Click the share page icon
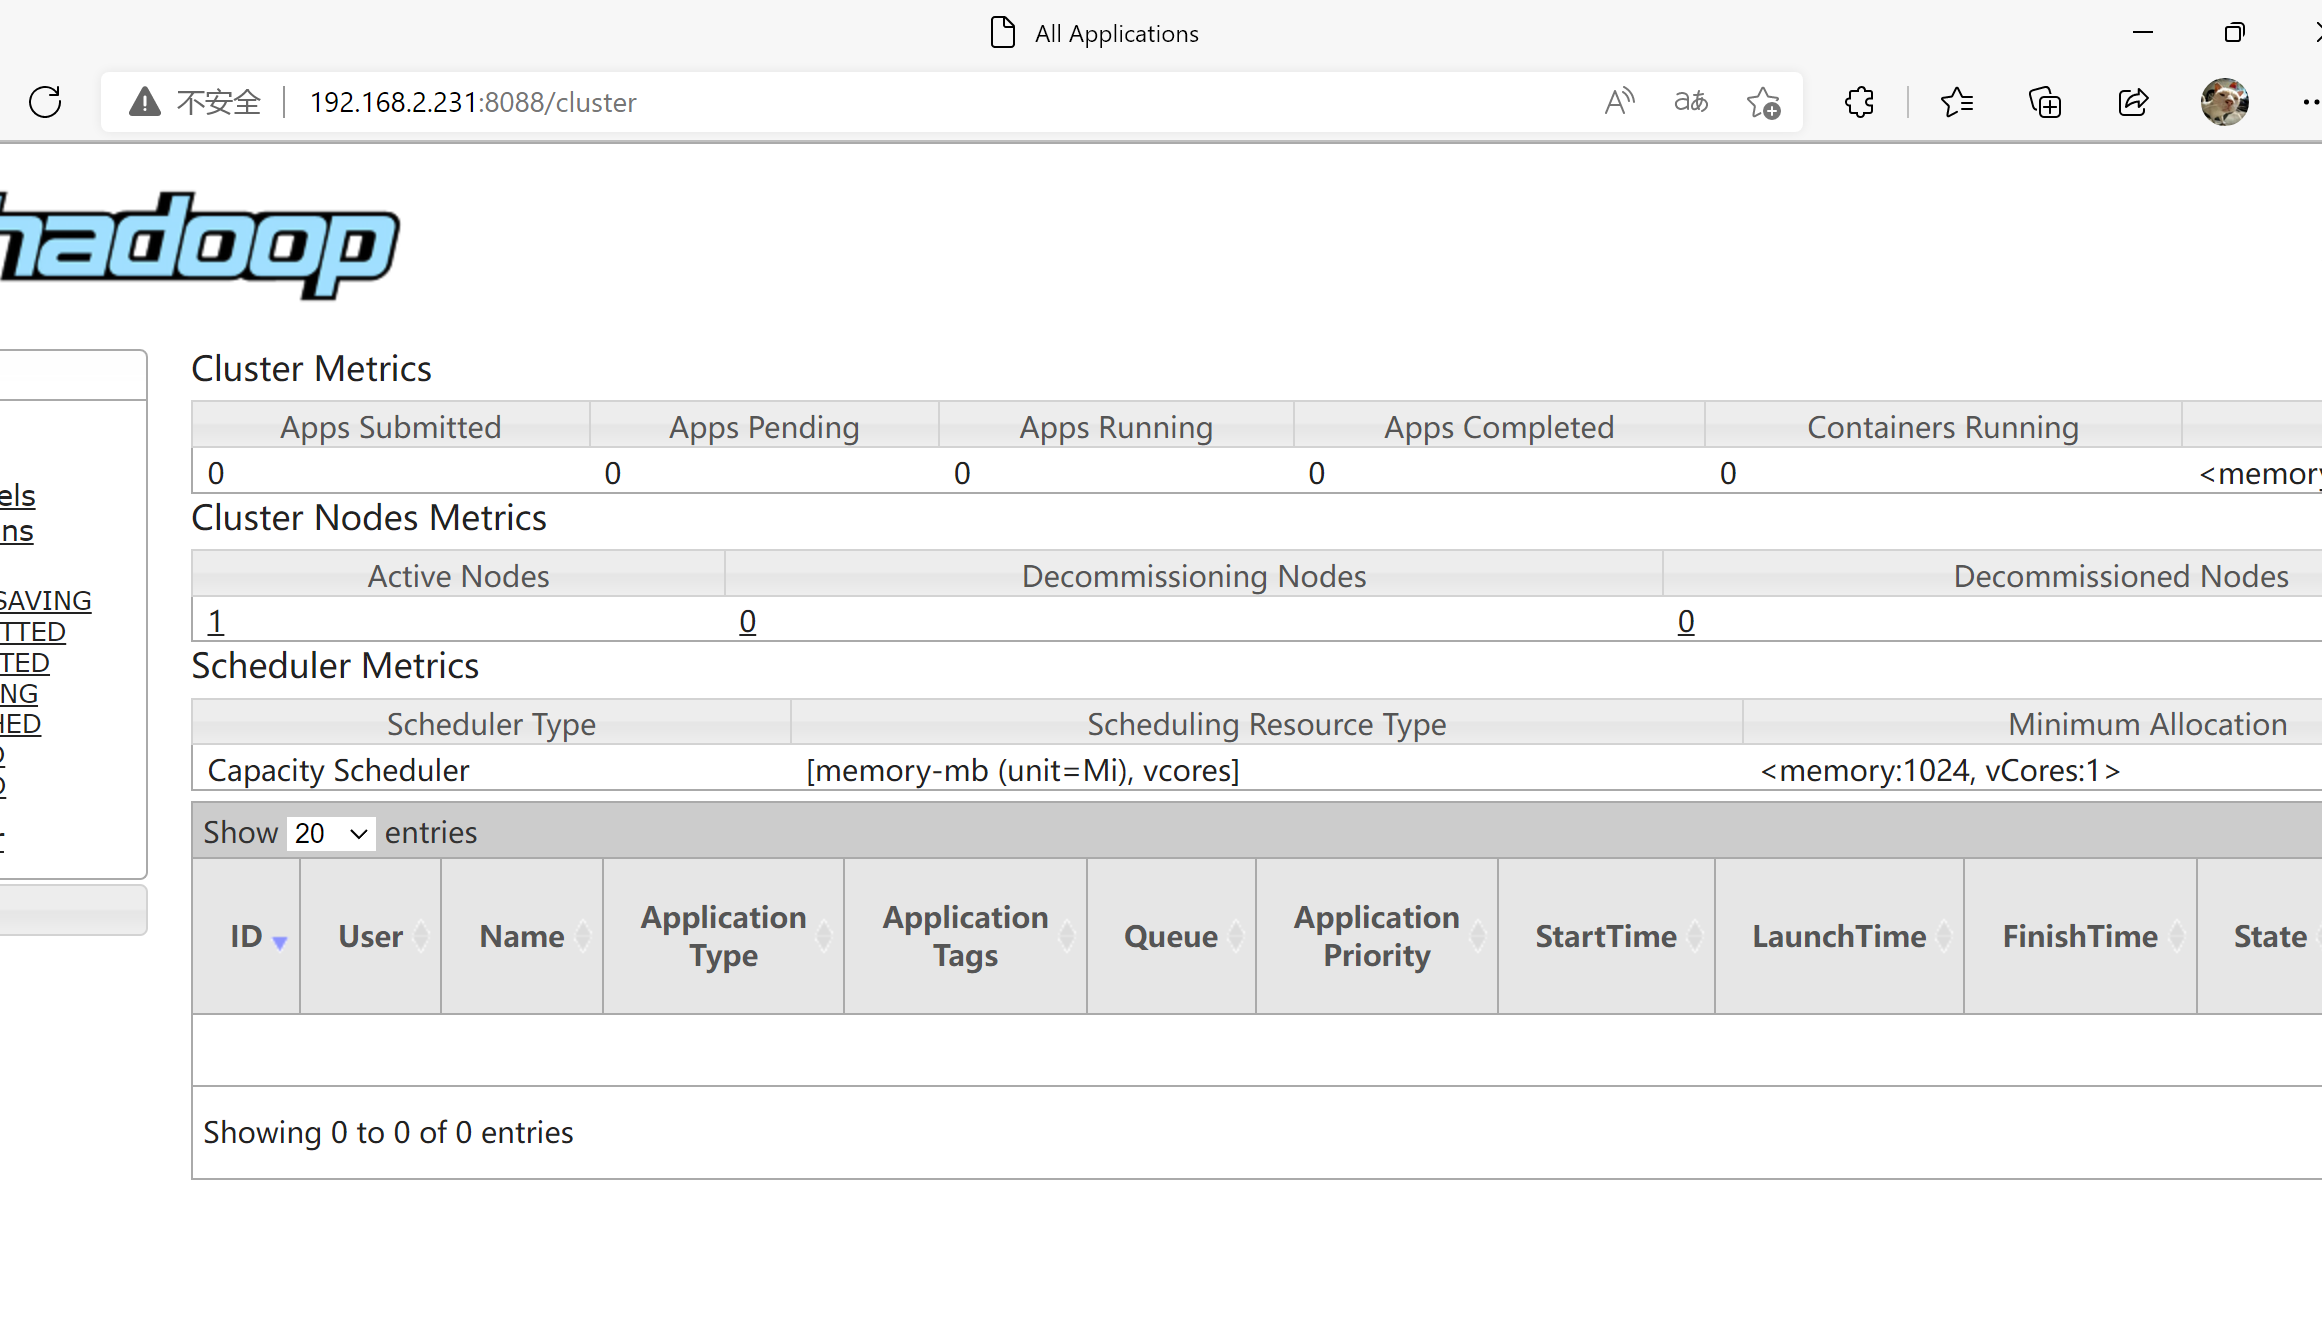The height and width of the screenshot is (1327, 2322). click(x=2133, y=102)
